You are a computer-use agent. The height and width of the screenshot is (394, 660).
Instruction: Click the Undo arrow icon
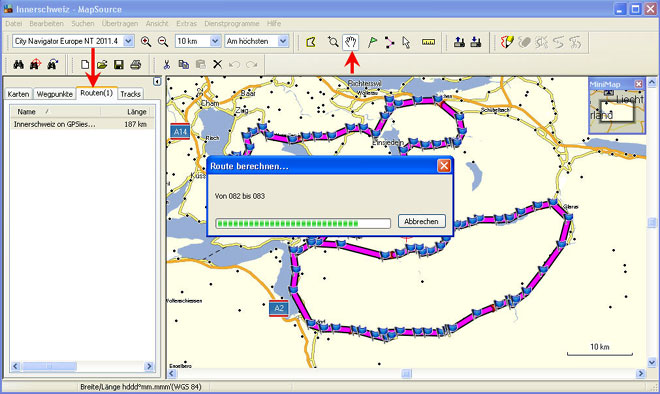(234, 64)
